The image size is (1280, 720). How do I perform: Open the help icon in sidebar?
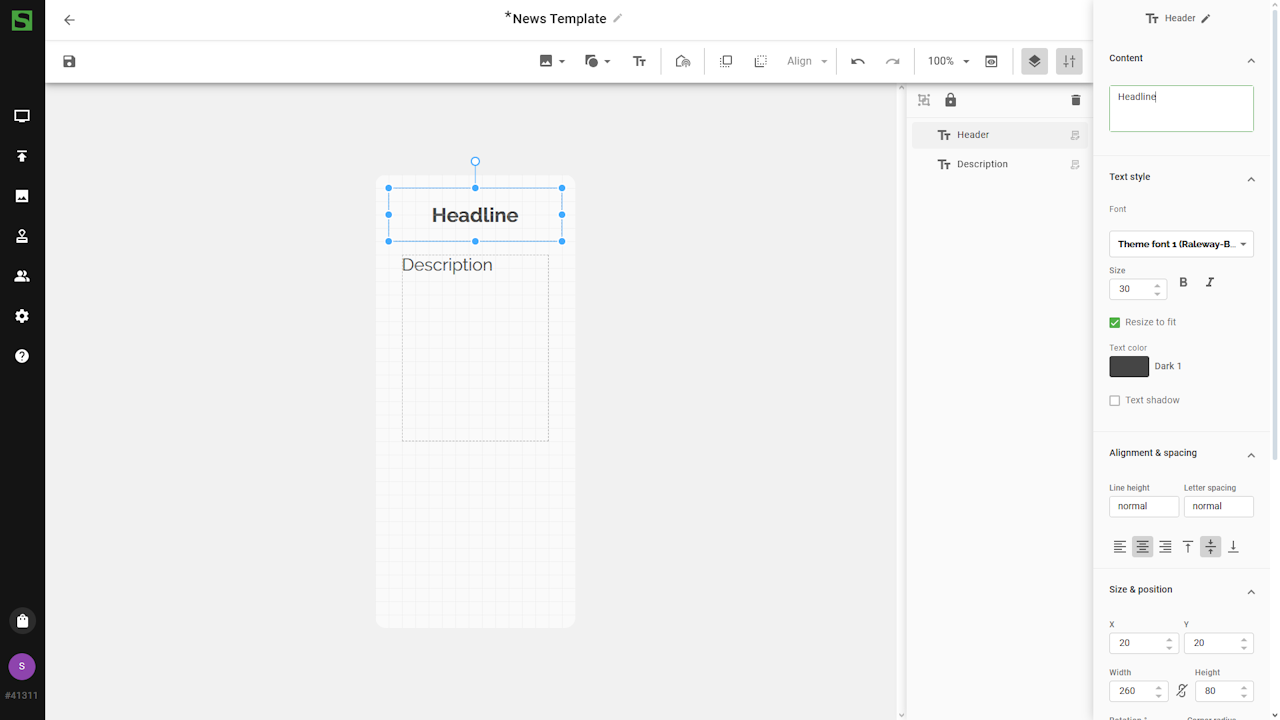coord(22,356)
